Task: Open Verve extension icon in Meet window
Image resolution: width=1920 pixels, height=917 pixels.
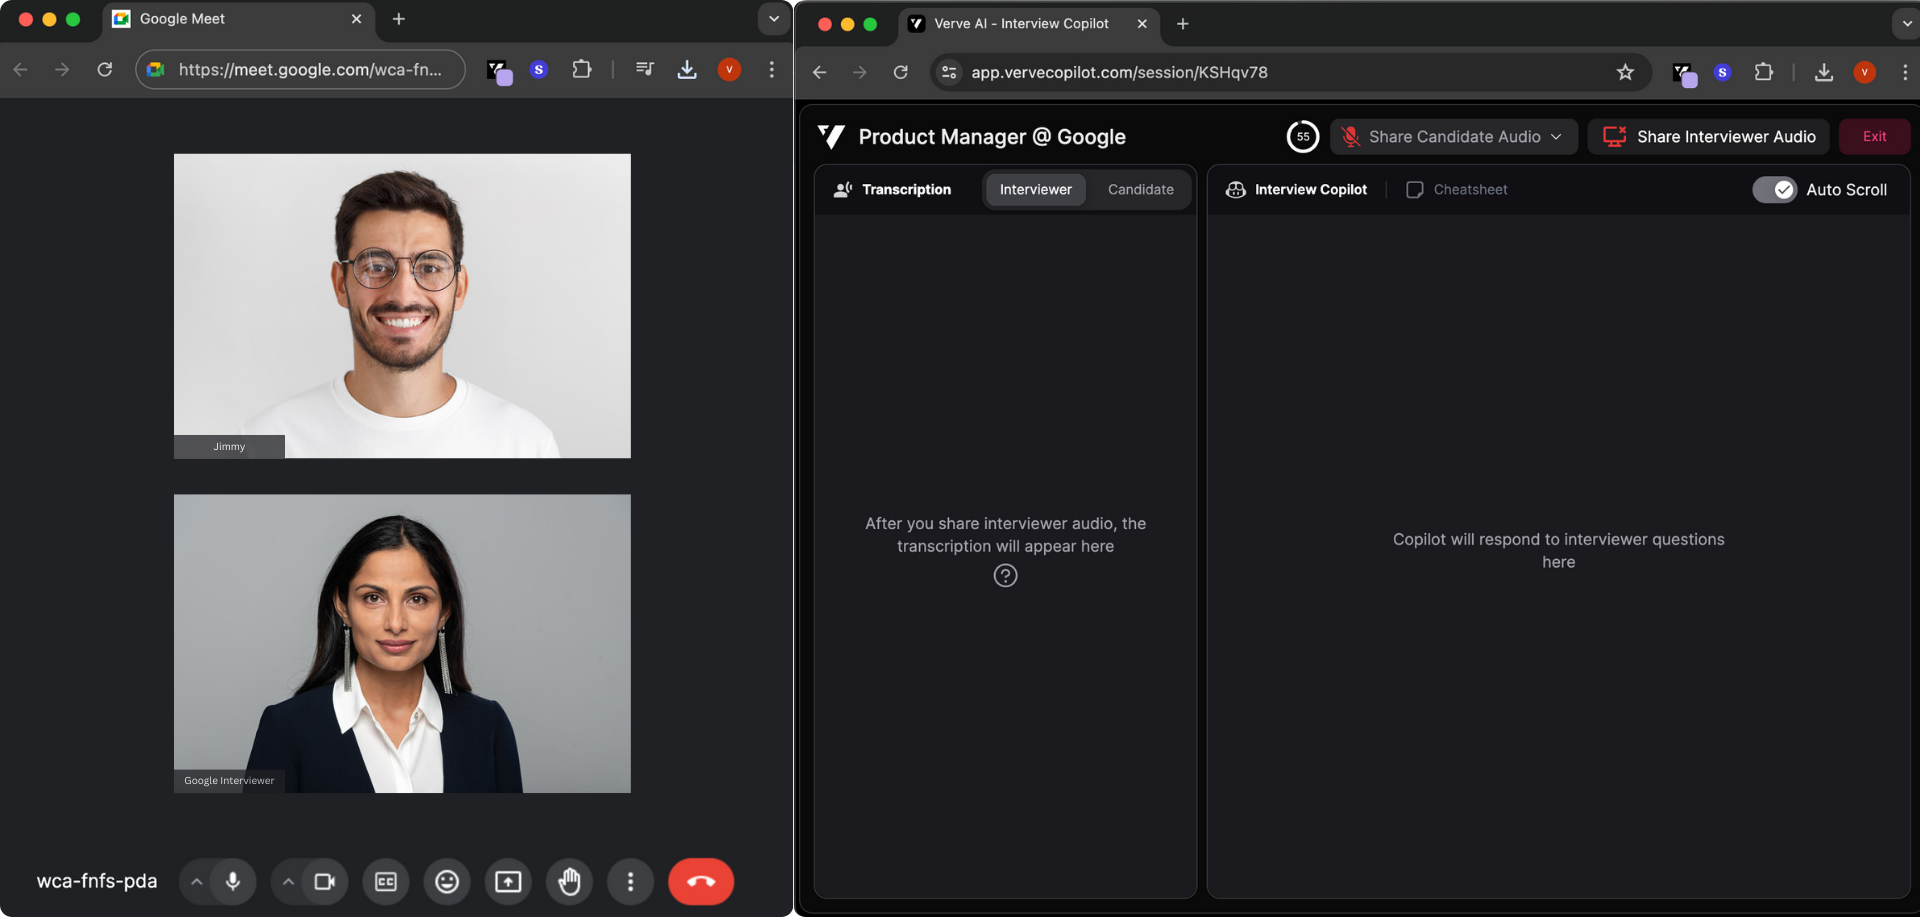Action: [x=498, y=70]
